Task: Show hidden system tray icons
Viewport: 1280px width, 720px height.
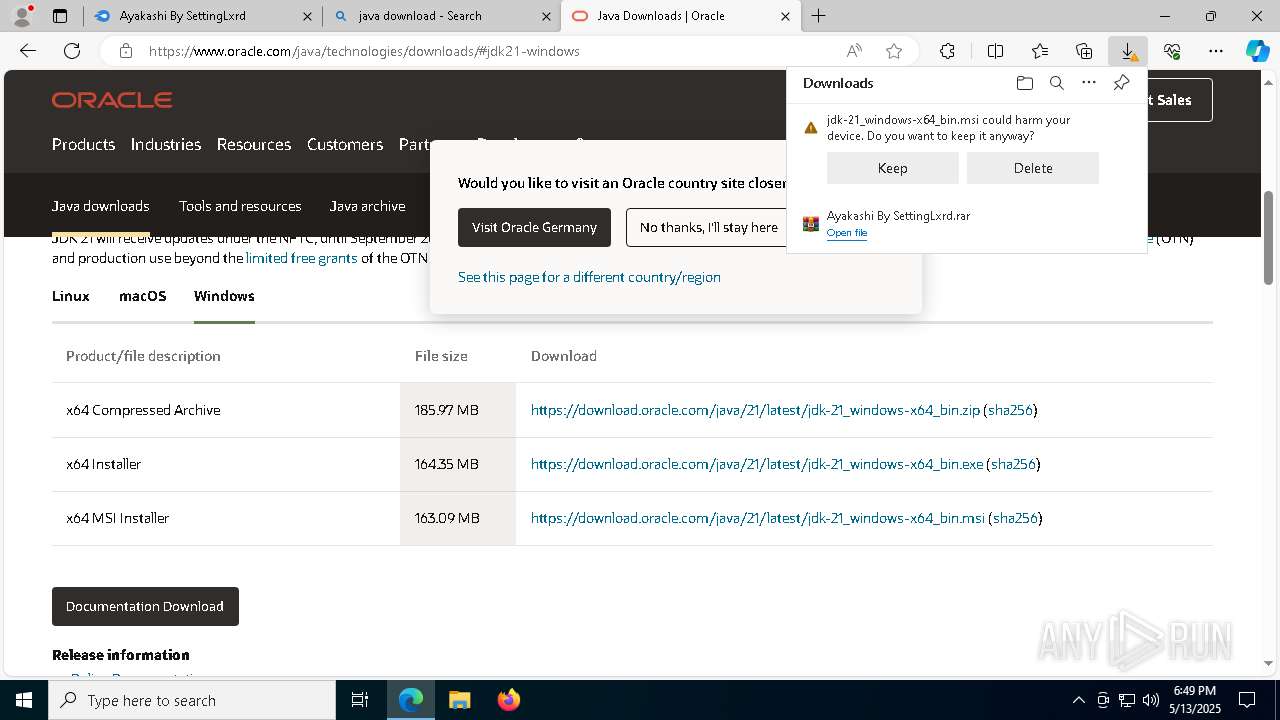Action: tap(1078, 700)
